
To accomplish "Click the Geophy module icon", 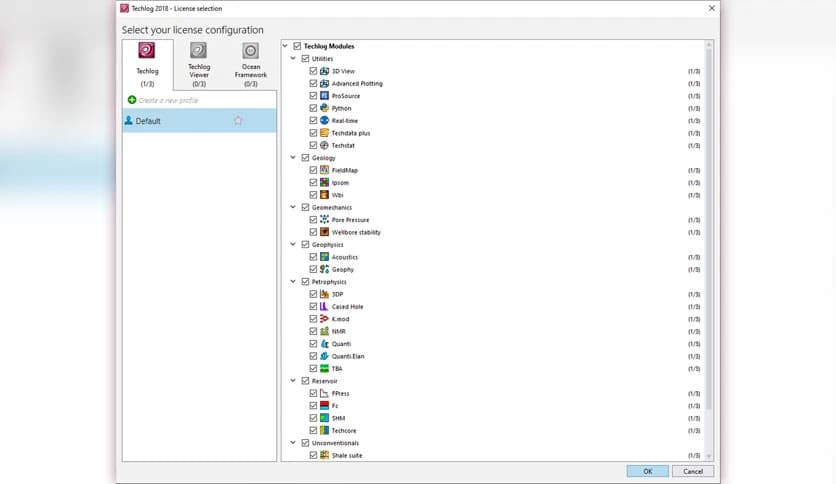I will [x=324, y=269].
